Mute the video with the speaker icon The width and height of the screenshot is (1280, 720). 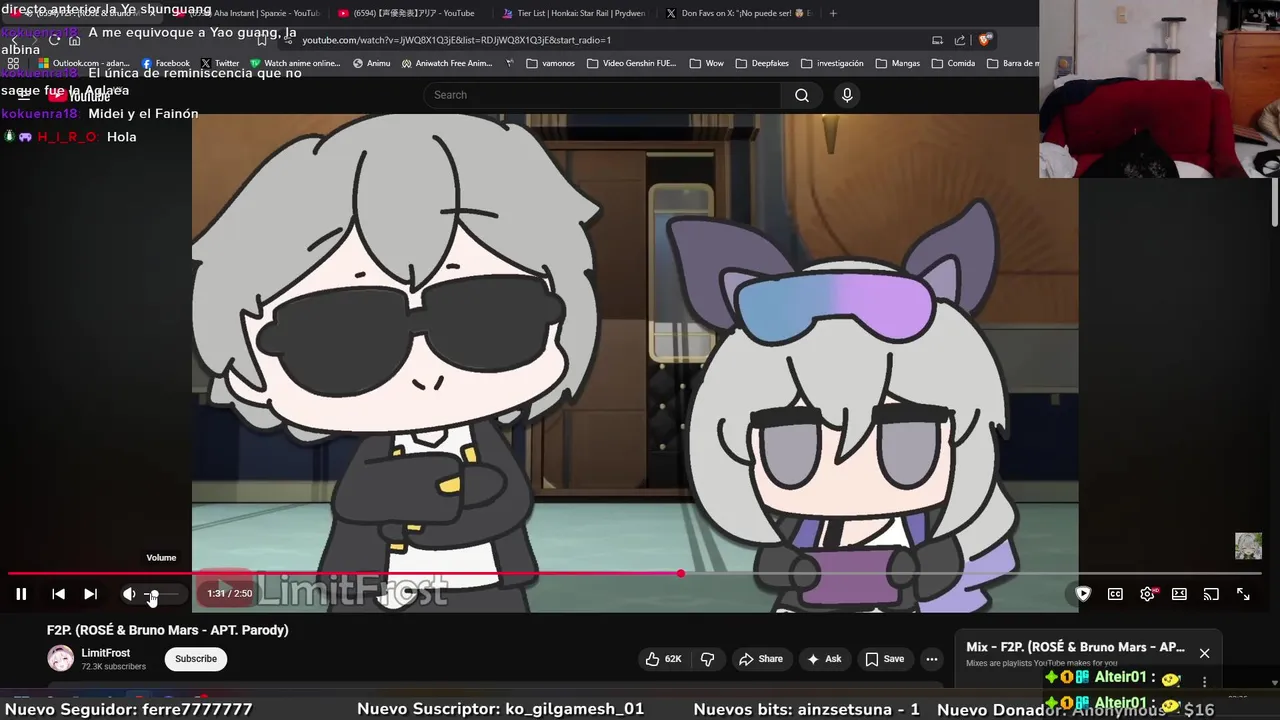point(129,594)
